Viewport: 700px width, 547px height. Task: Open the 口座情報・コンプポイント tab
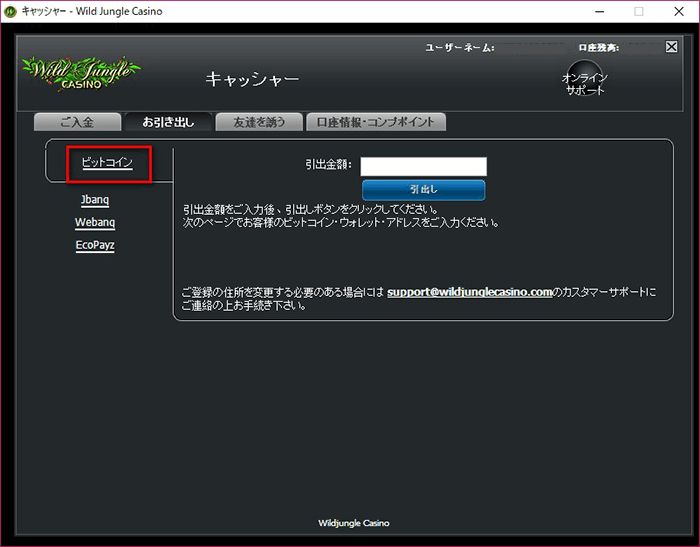click(x=375, y=122)
